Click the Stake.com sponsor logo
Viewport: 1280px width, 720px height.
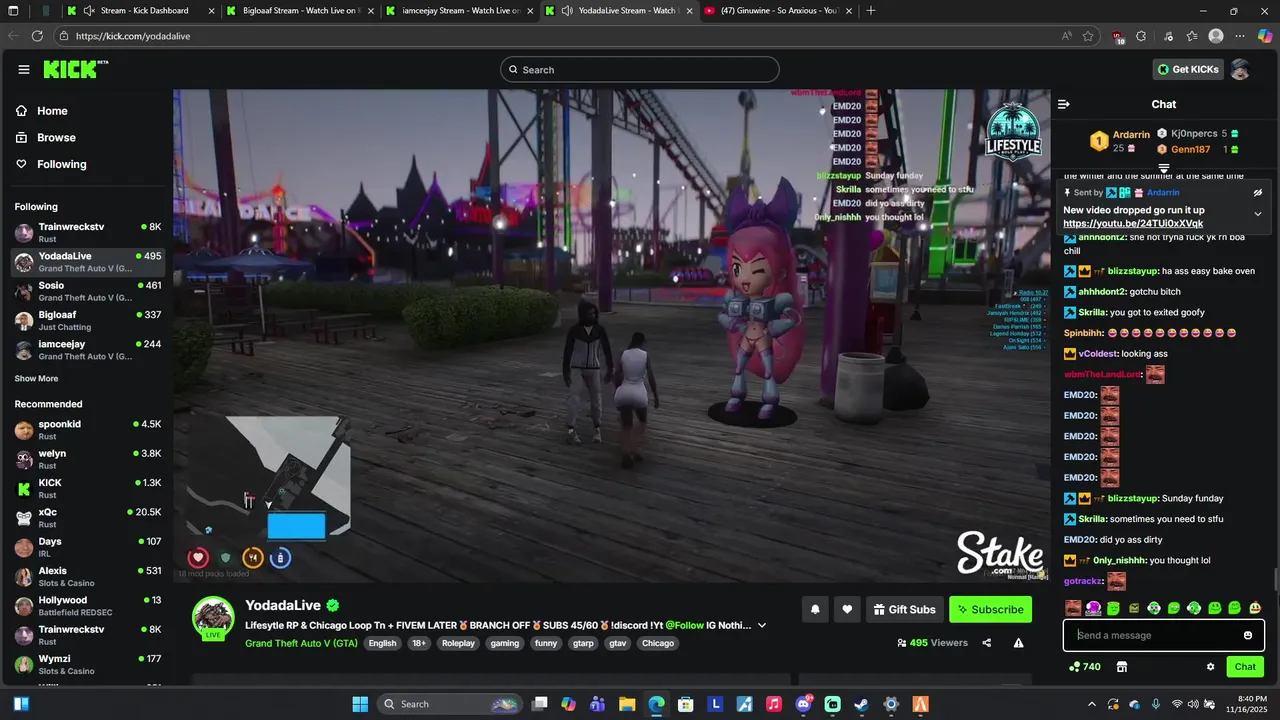coord(1000,553)
